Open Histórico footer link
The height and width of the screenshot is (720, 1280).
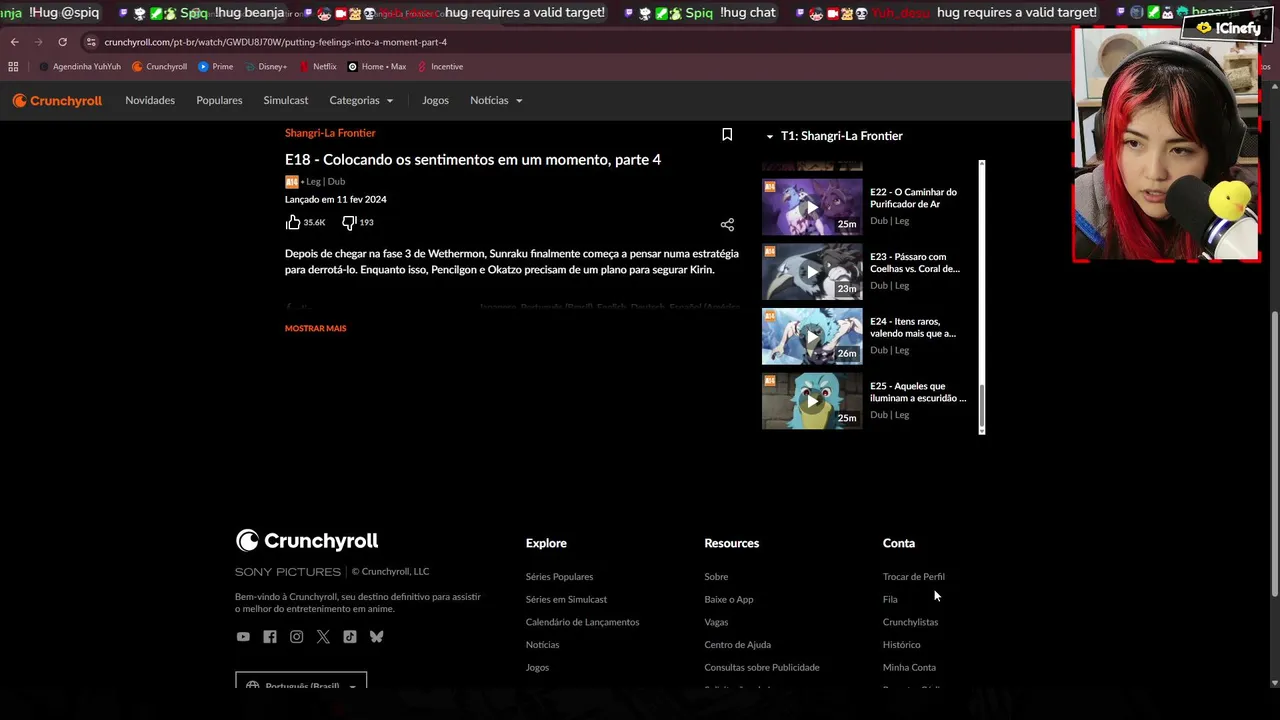pyautogui.click(x=901, y=645)
